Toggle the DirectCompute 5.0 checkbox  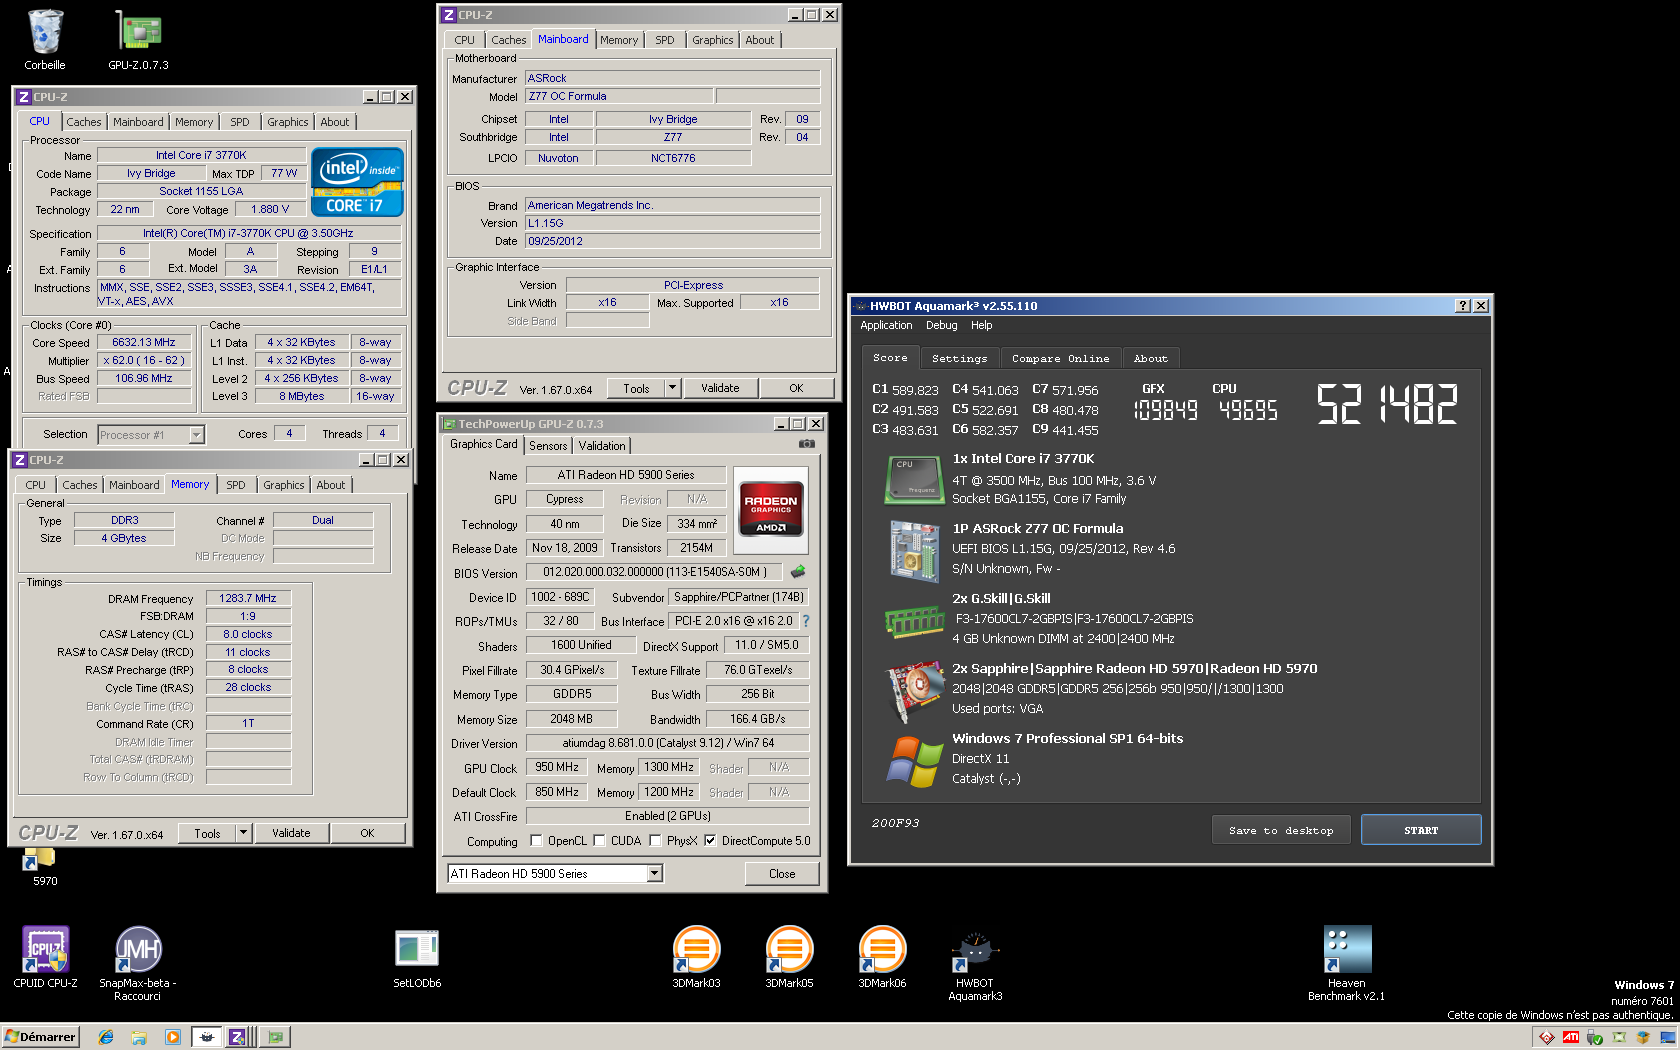[710, 841]
